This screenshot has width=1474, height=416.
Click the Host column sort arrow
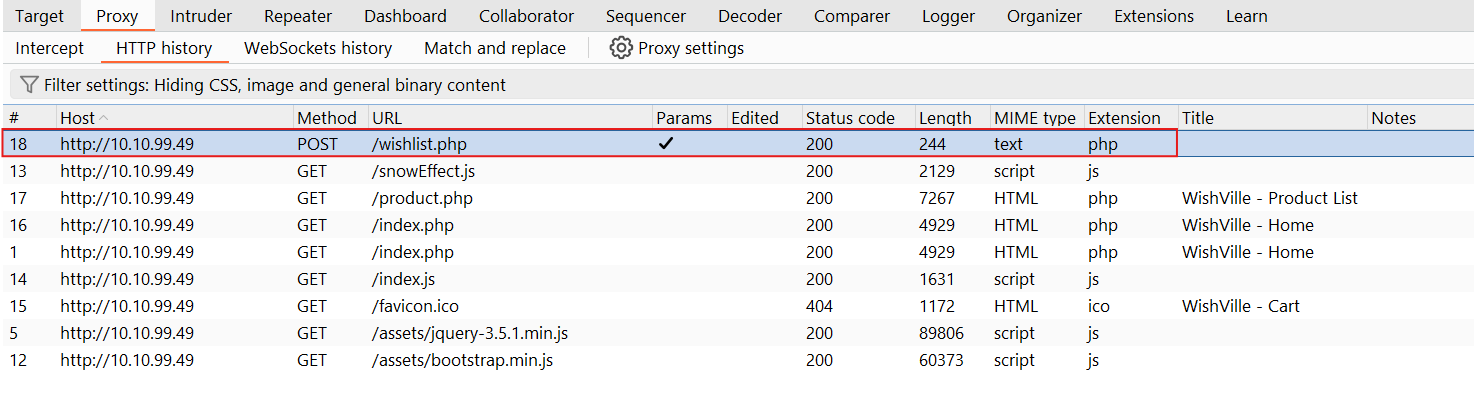click(x=104, y=118)
